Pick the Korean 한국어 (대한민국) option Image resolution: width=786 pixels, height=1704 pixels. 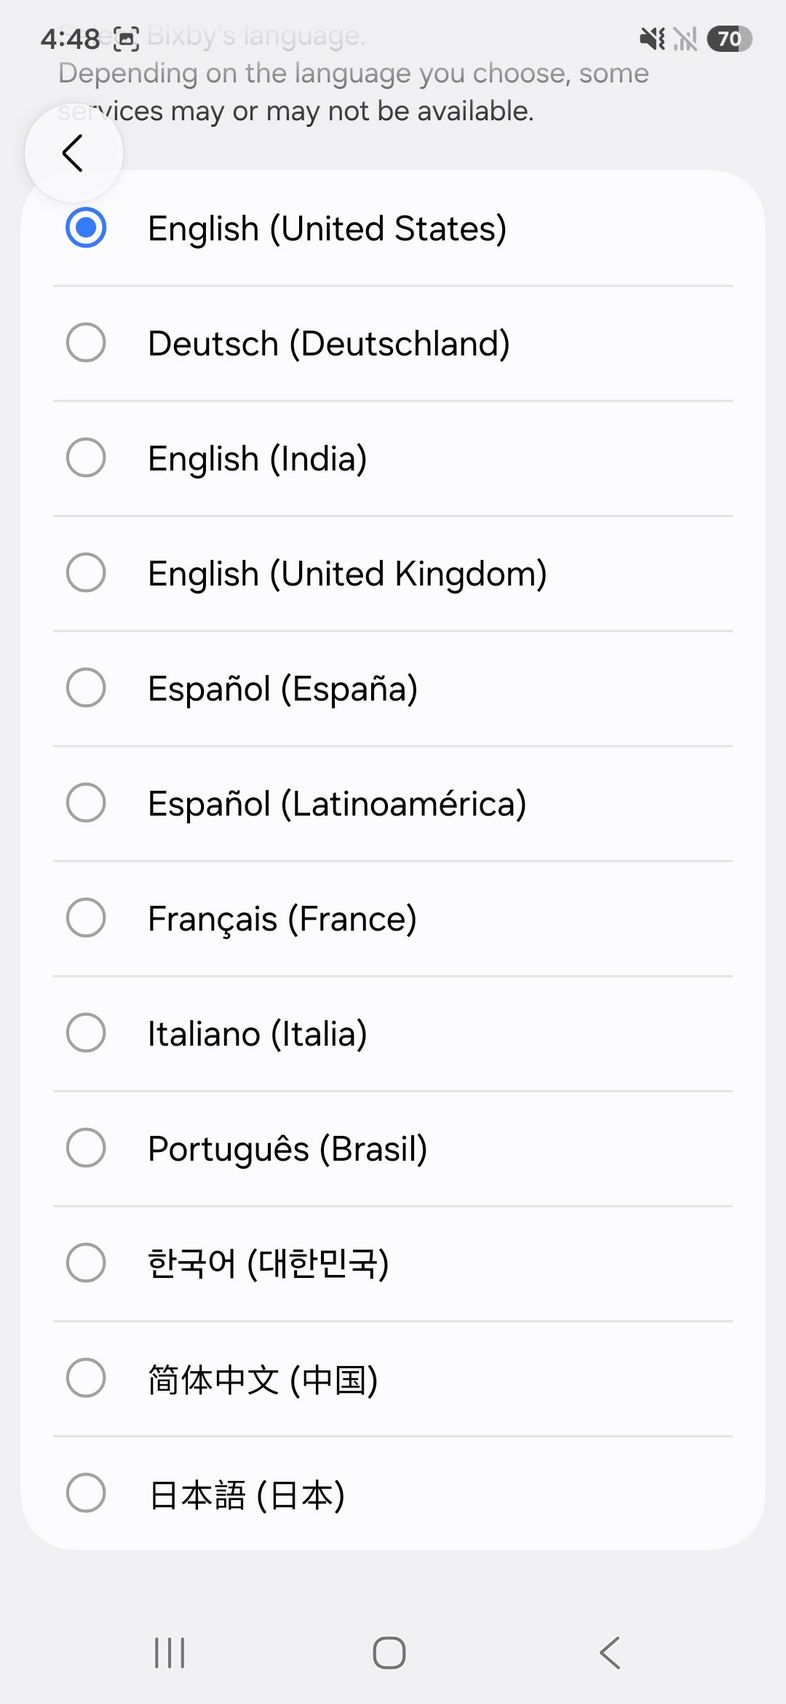[86, 1263]
